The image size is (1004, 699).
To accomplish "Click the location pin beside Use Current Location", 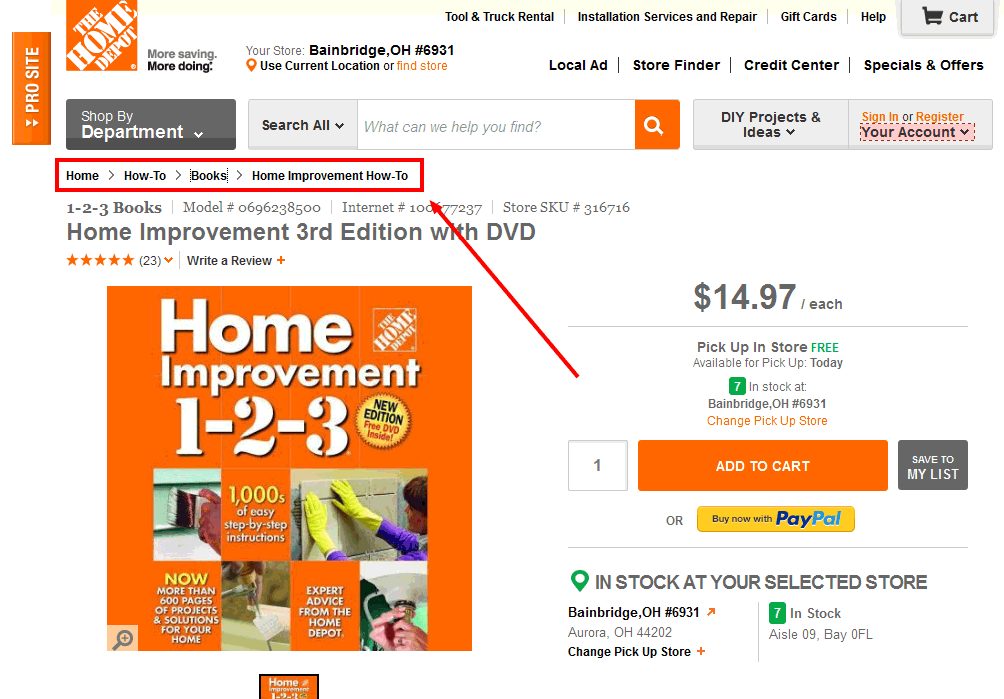I will 252,65.
